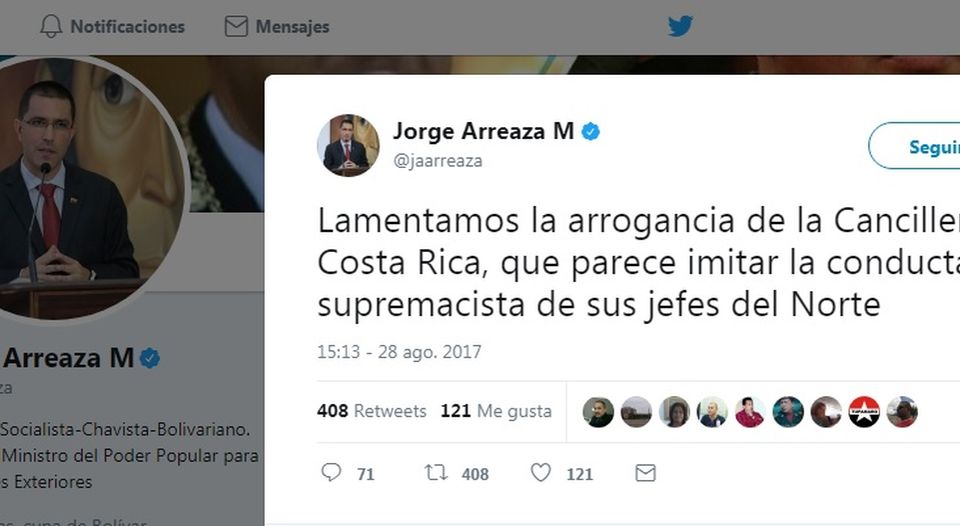
Task: Click the retweet arrows icon
Action: pos(436,473)
